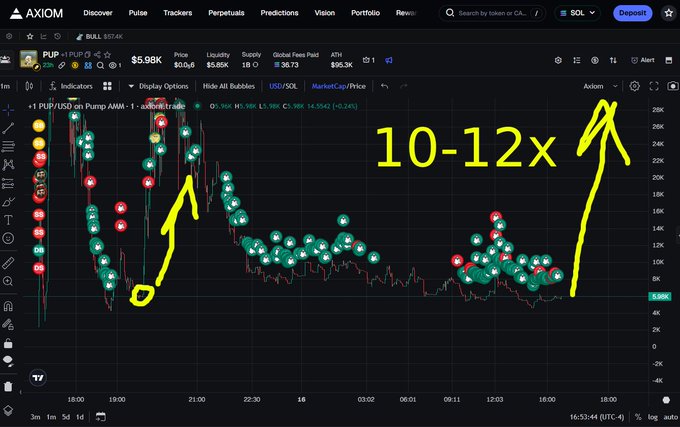Set range to 5d
Image resolution: width=680 pixels, height=427 pixels.
66,417
